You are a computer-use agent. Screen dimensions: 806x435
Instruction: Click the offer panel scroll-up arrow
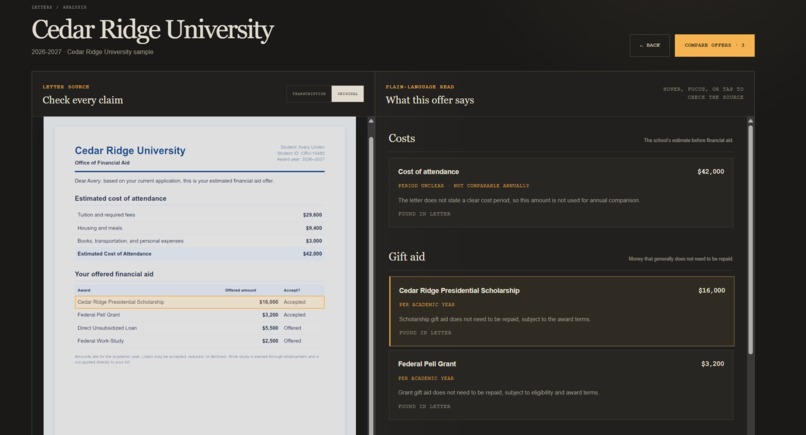pos(750,121)
